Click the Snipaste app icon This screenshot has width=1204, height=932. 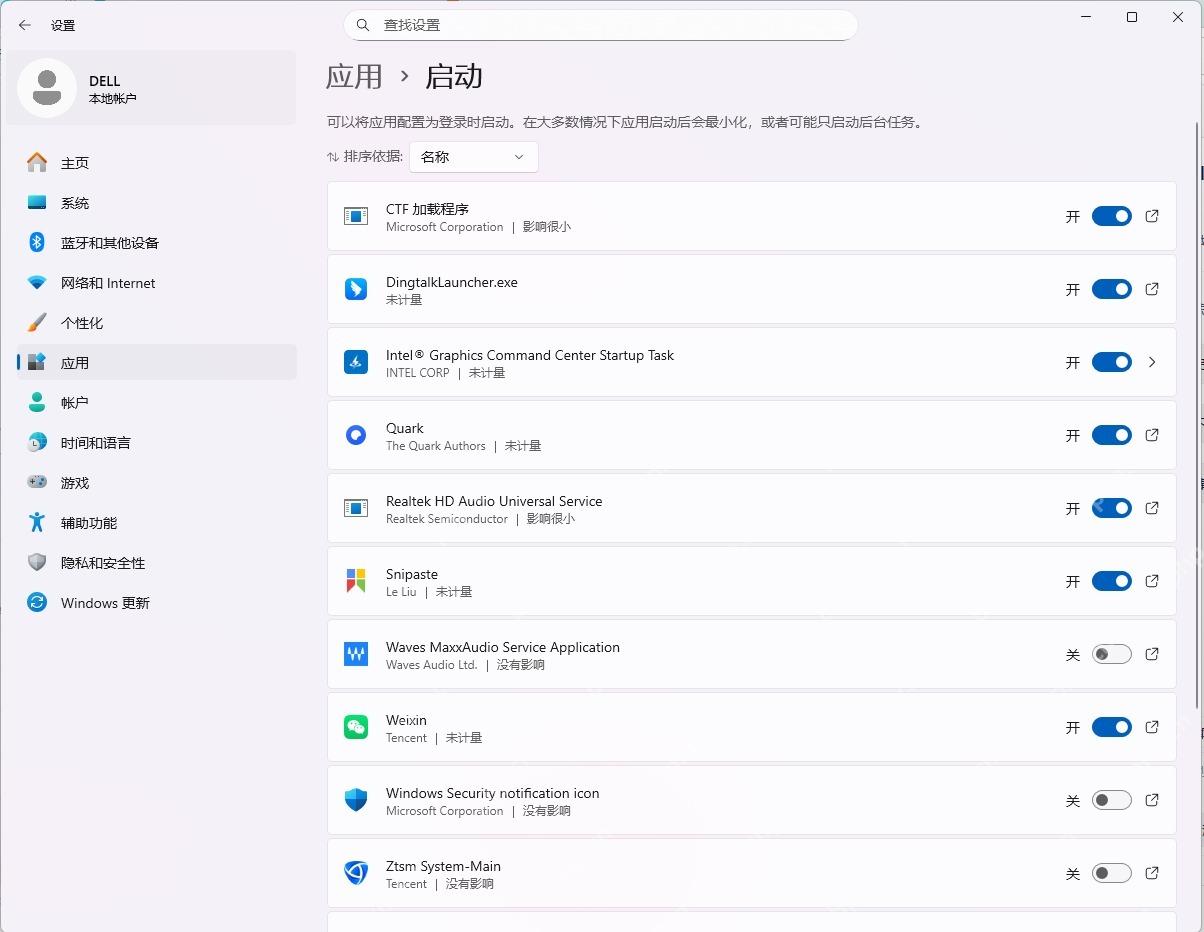[356, 581]
